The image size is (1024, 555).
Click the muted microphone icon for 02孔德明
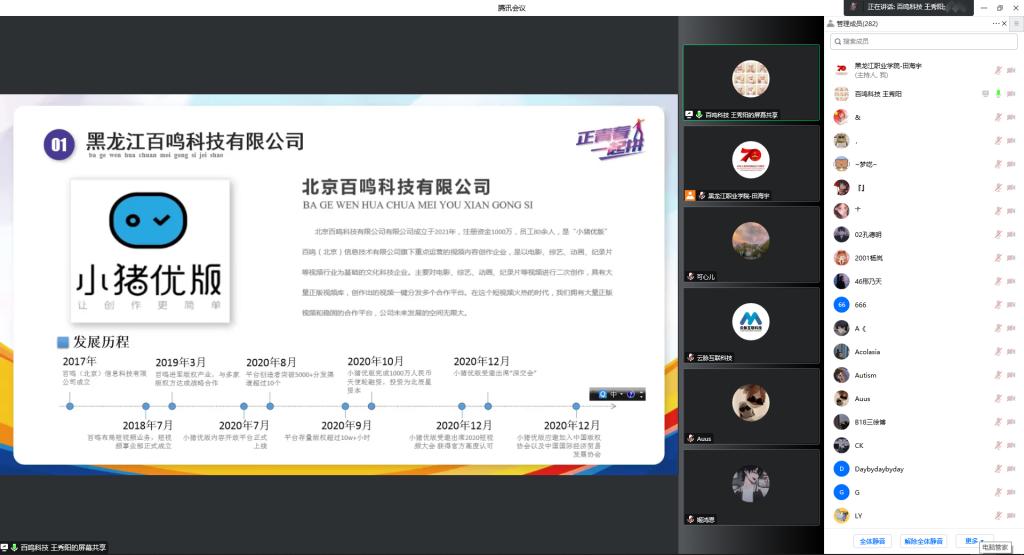point(997,234)
